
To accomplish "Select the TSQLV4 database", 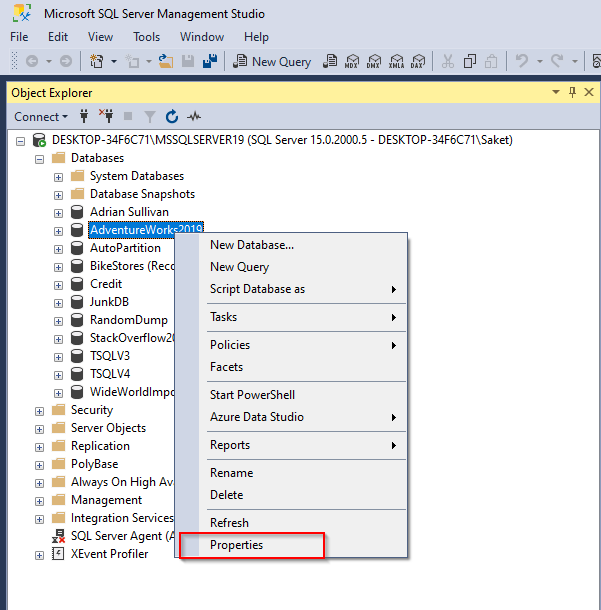I will click(110, 374).
